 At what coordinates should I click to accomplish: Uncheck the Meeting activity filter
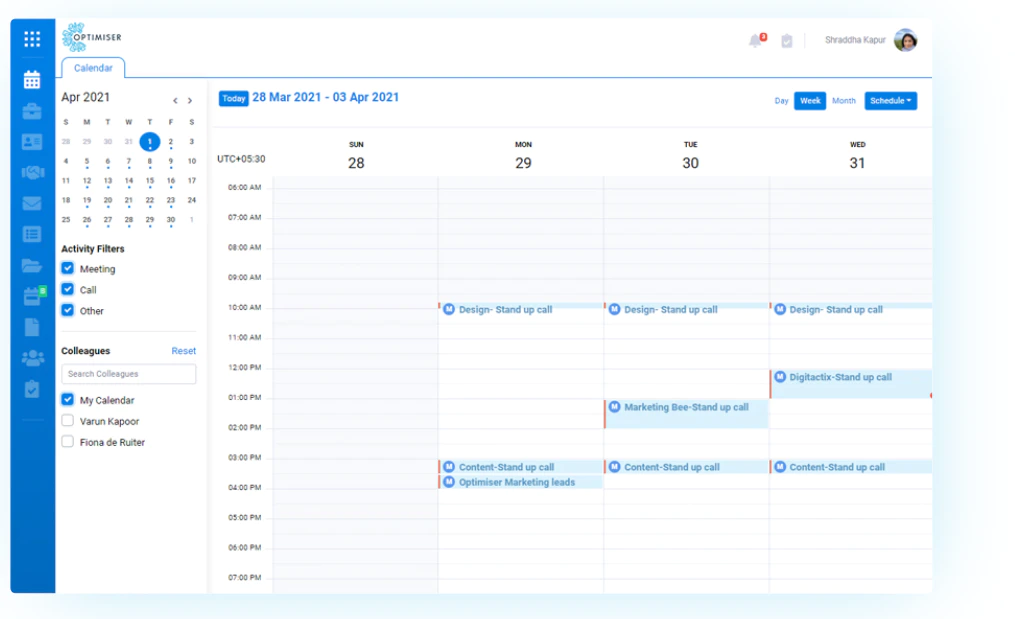(x=67, y=268)
